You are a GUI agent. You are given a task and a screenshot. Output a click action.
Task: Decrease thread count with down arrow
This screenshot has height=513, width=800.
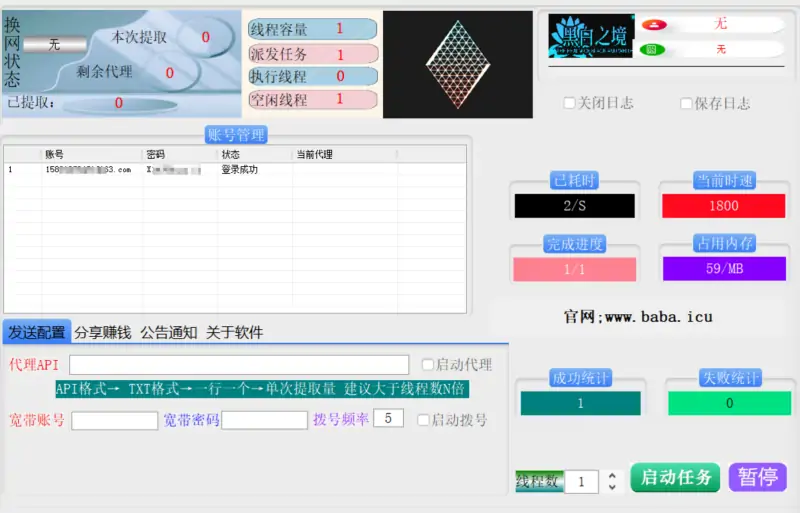point(612,487)
